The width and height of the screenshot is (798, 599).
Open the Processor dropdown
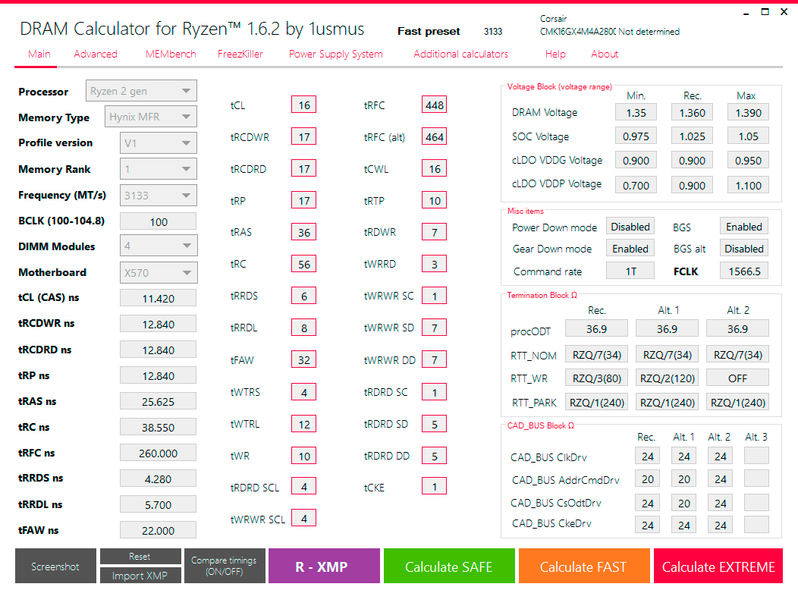pos(141,91)
